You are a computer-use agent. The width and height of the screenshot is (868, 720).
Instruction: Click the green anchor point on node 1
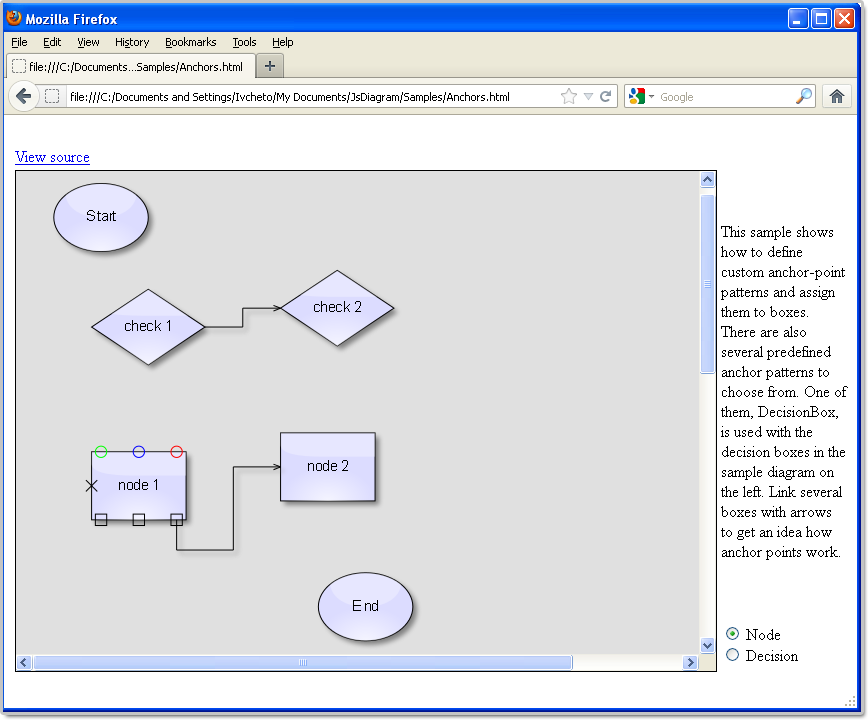click(x=101, y=452)
